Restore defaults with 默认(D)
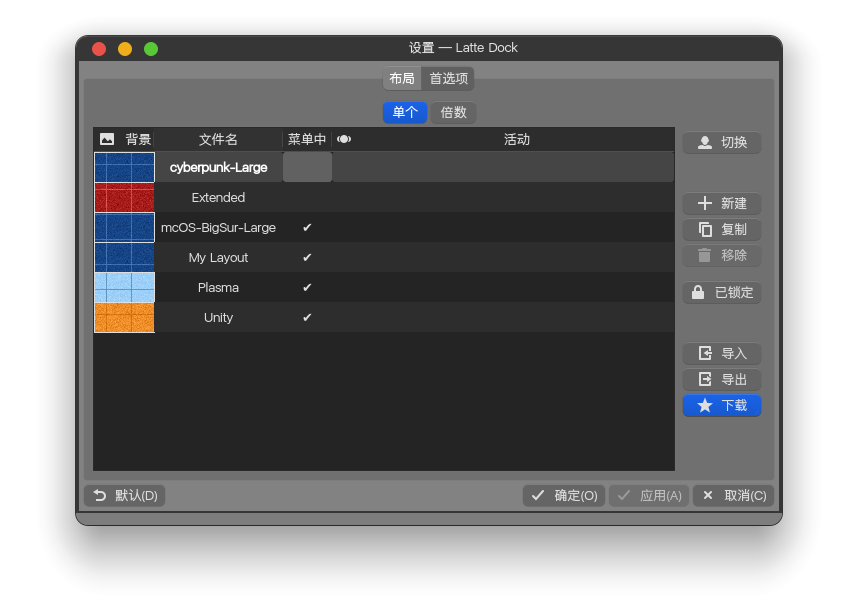Viewport: 858px width, 611px height. click(x=125, y=496)
